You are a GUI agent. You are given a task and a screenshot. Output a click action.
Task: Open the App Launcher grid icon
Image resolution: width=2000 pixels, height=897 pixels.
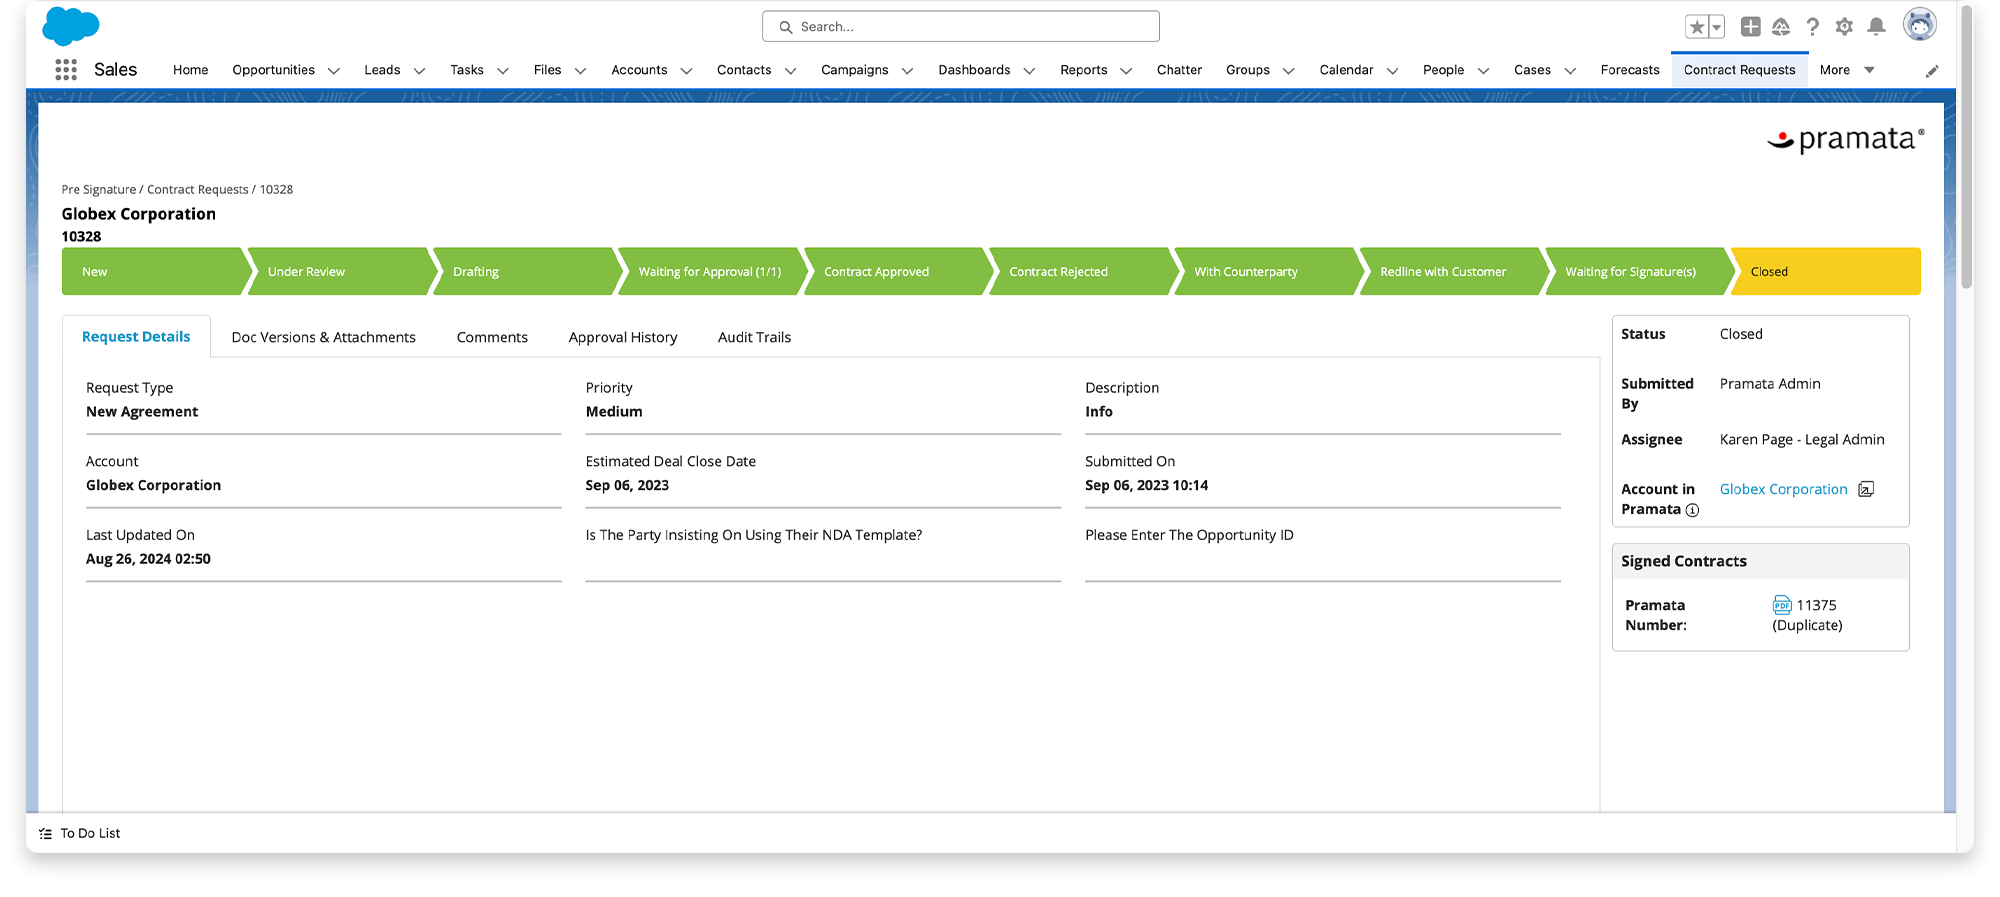click(x=66, y=69)
